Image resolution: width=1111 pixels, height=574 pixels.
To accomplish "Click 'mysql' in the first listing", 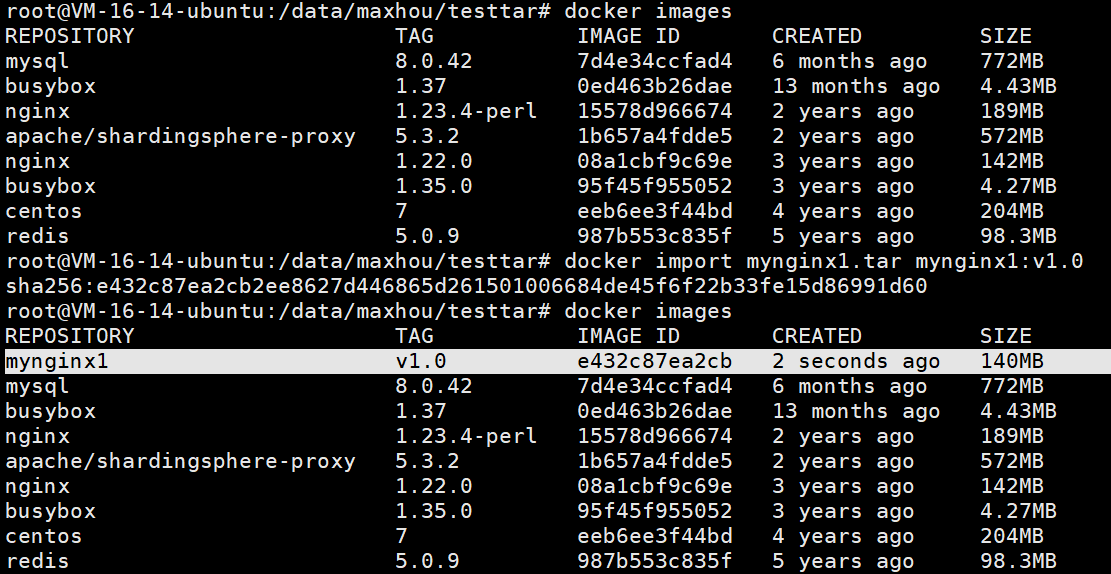I will [37, 62].
